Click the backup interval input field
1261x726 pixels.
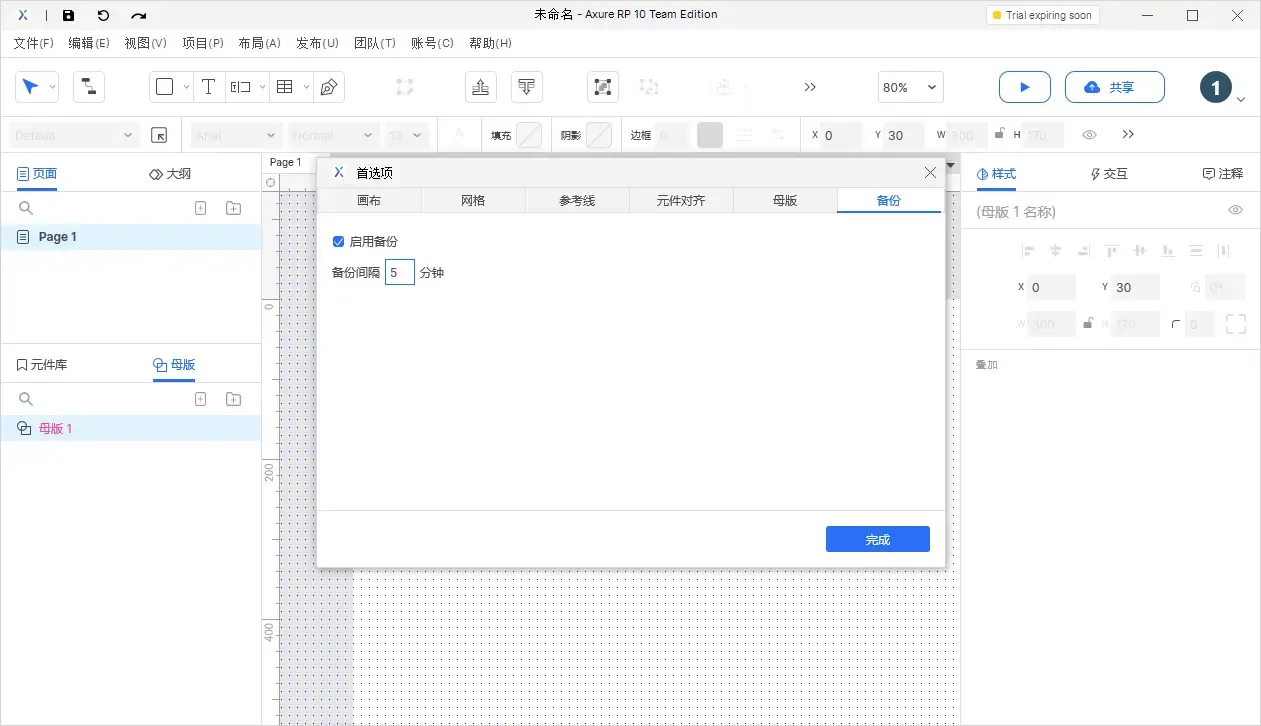coord(399,272)
